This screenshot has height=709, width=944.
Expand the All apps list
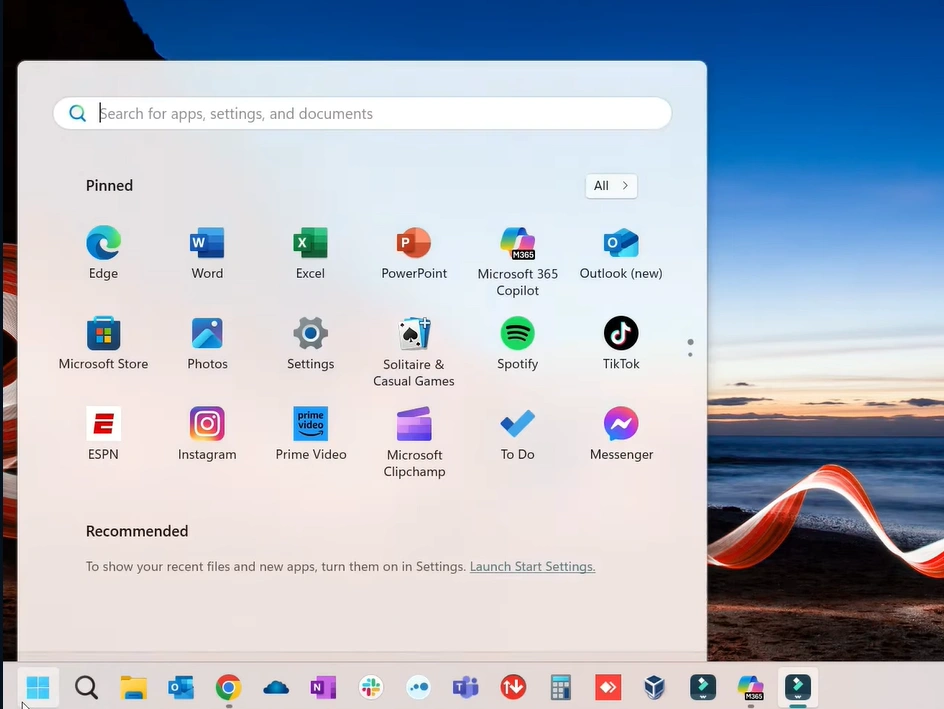coord(611,186)
